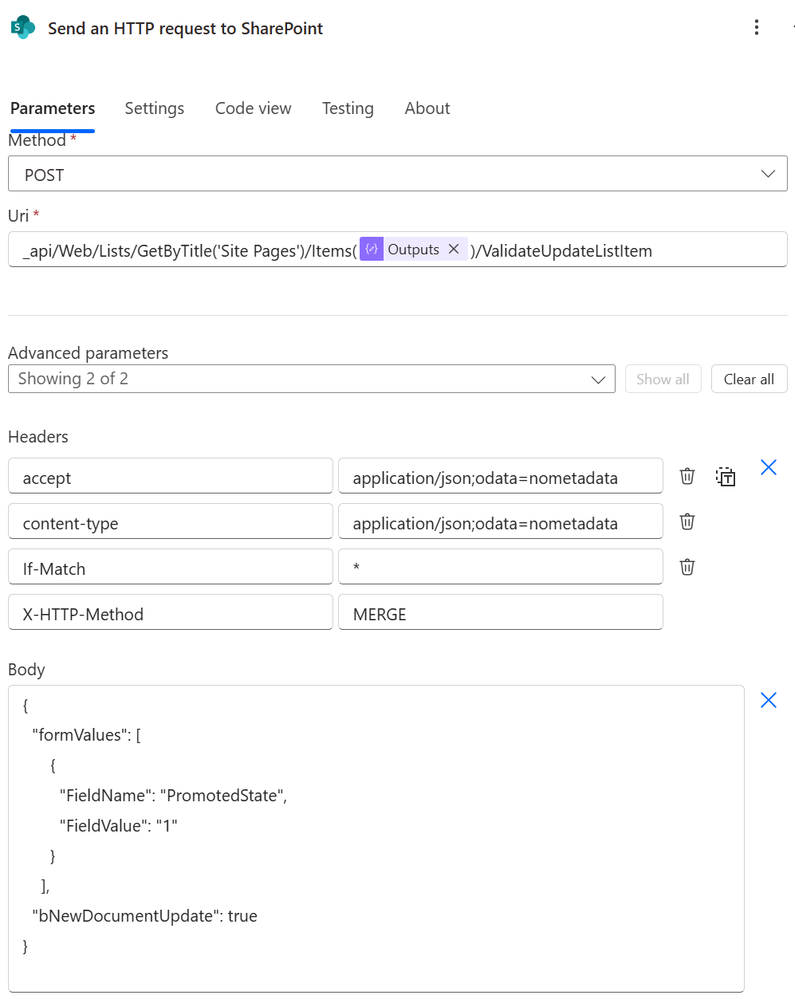Remove the Headers parameter with X
The height and width of the screenshot is (999, 795).
(768, 467)
